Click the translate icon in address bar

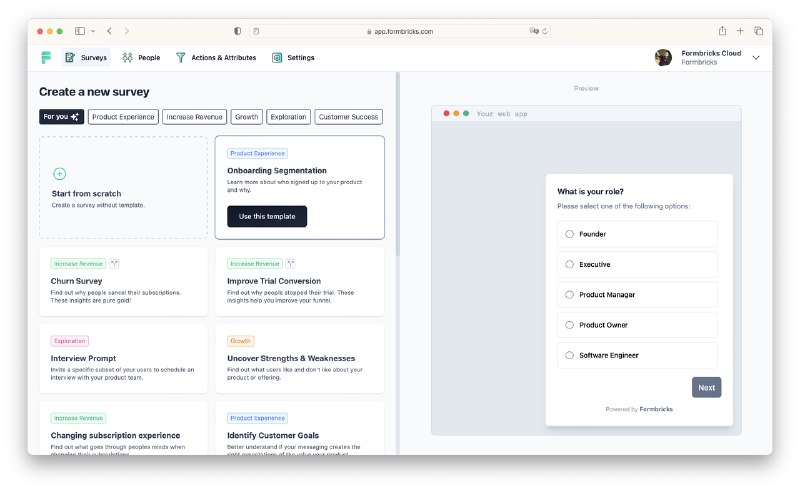click(x=534, y=31)
